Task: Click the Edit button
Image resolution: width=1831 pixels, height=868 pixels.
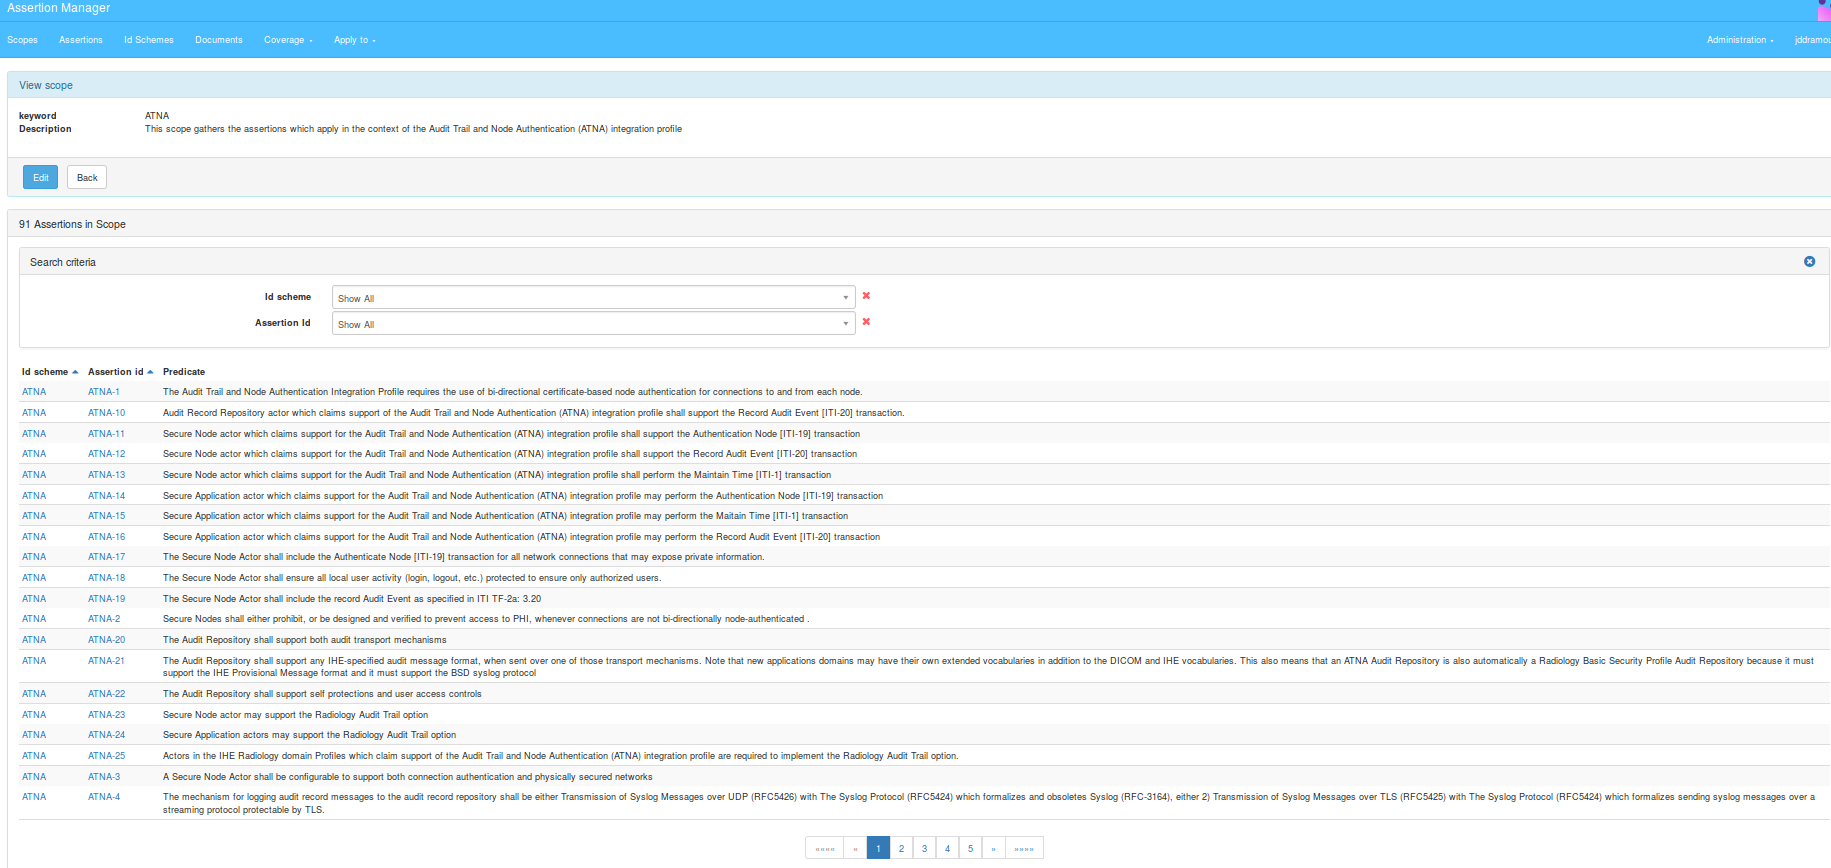Action: click(40, 178)
